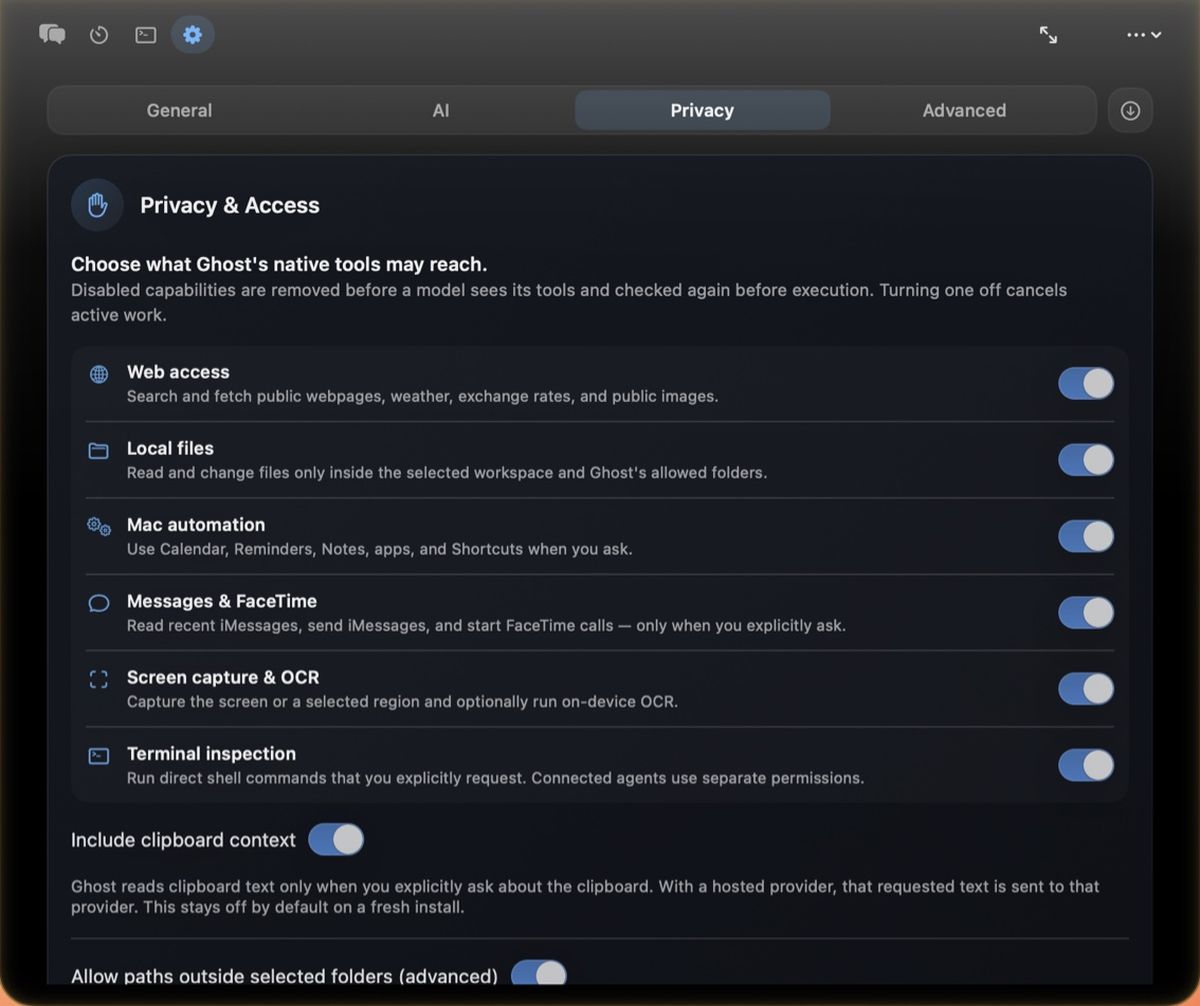Click the "Use Calendar, Reminders, Notes" description

coord(379,549)
